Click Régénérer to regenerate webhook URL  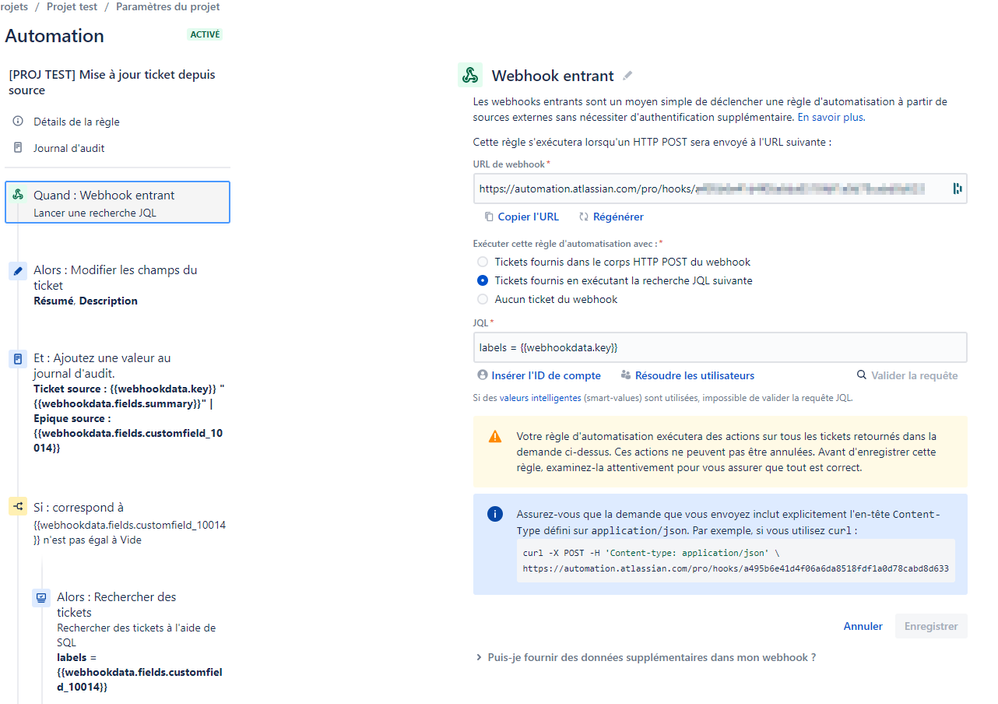618,217
